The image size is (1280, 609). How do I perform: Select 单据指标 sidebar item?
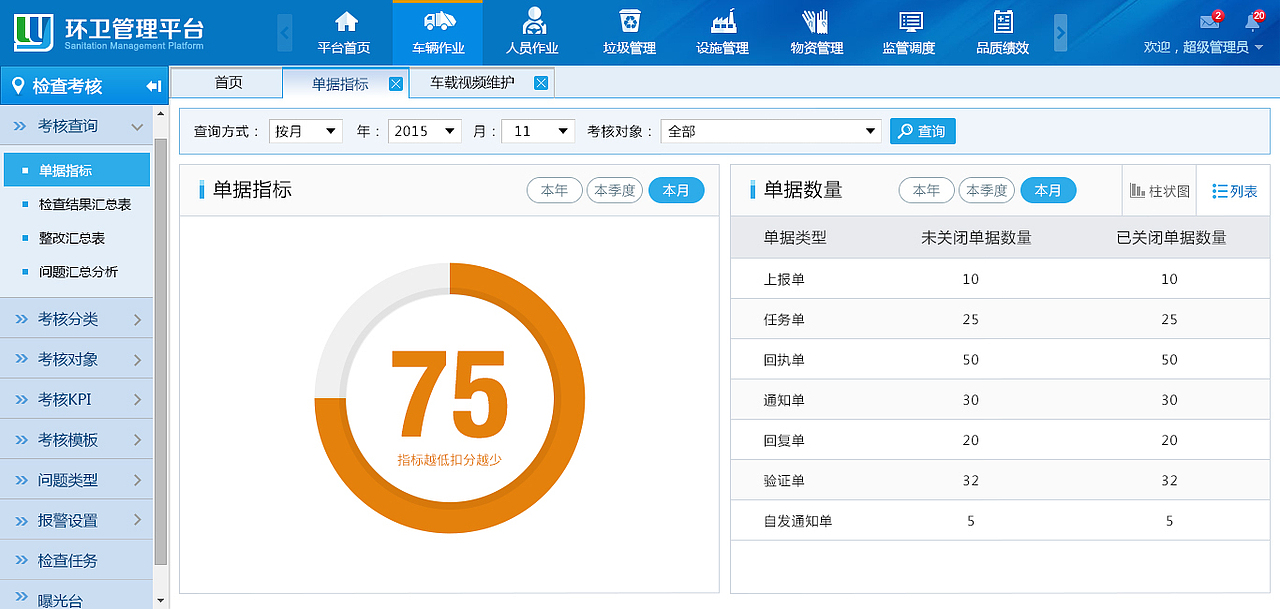(76, 171)
